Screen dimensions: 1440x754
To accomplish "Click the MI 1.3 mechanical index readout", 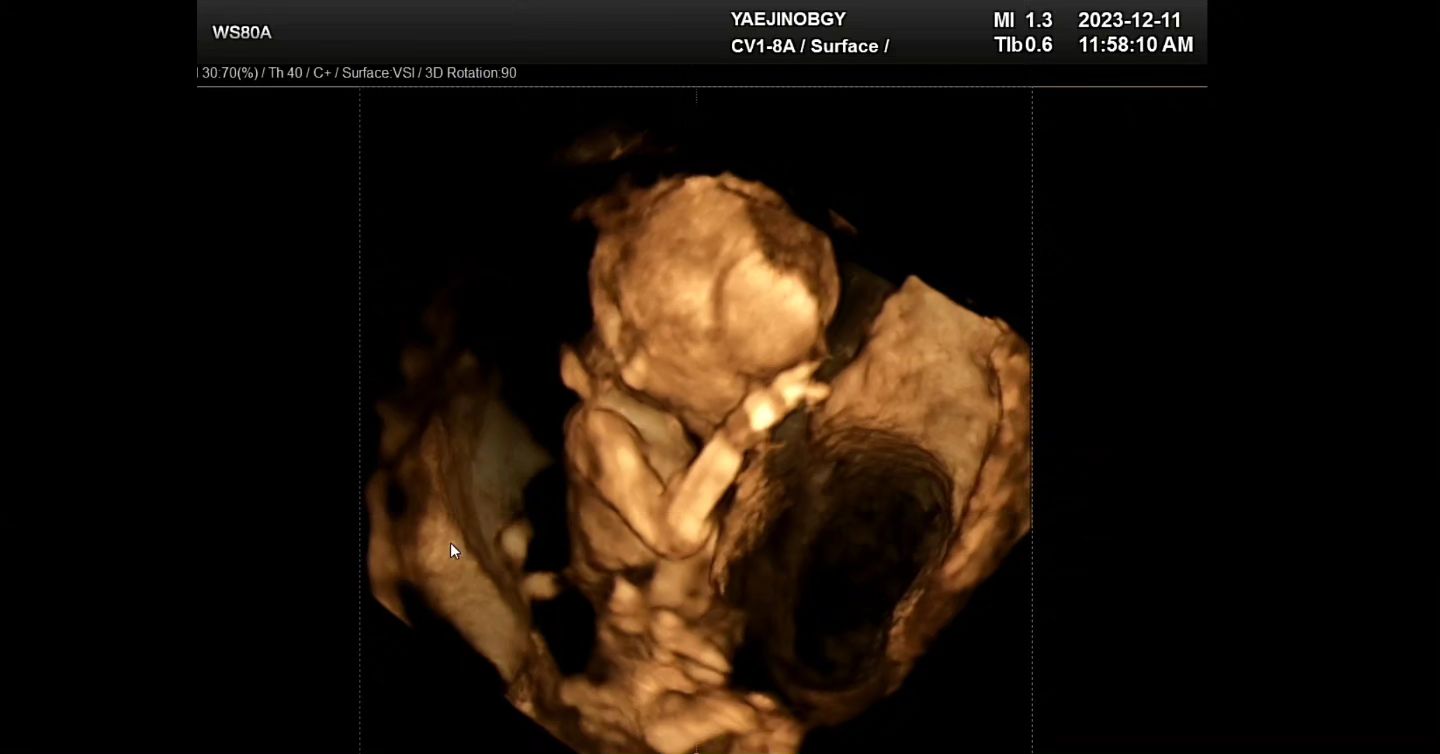I will point(1022,20).
